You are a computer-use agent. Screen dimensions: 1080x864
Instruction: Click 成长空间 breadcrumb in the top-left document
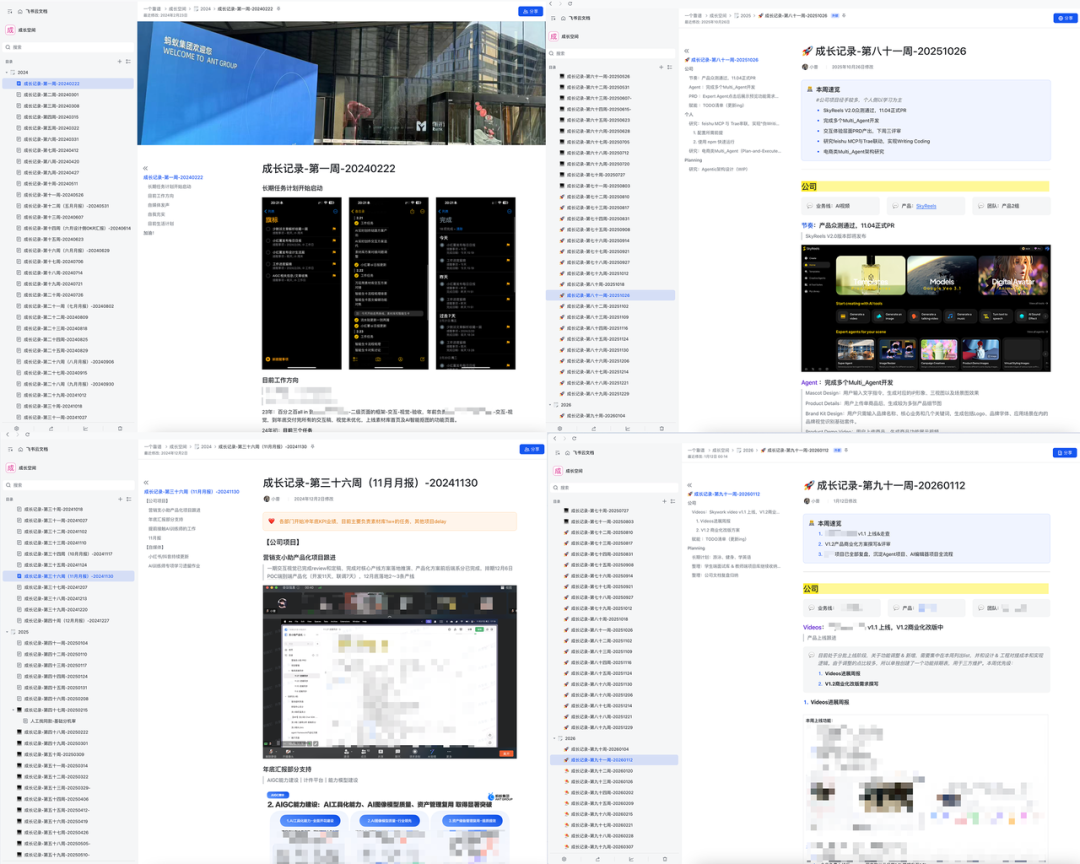[175, 9]
